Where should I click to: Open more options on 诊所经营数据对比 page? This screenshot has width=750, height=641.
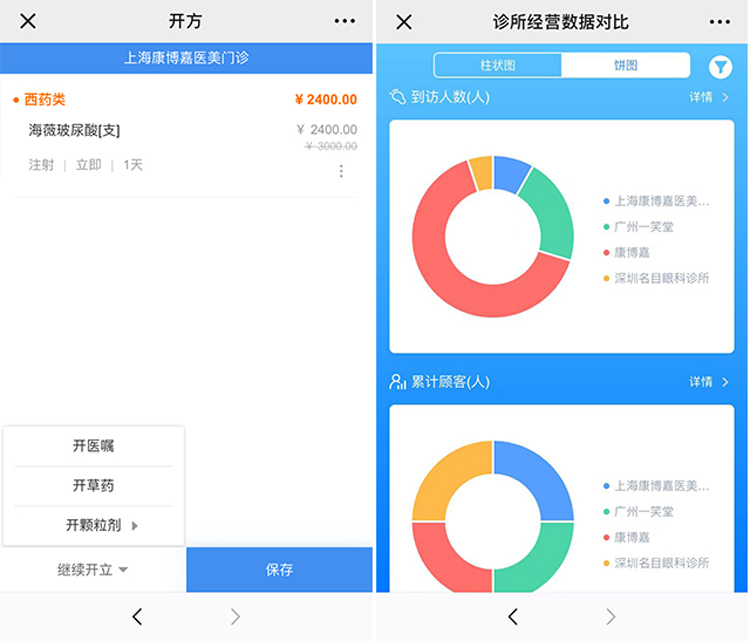tap(720, 21)
